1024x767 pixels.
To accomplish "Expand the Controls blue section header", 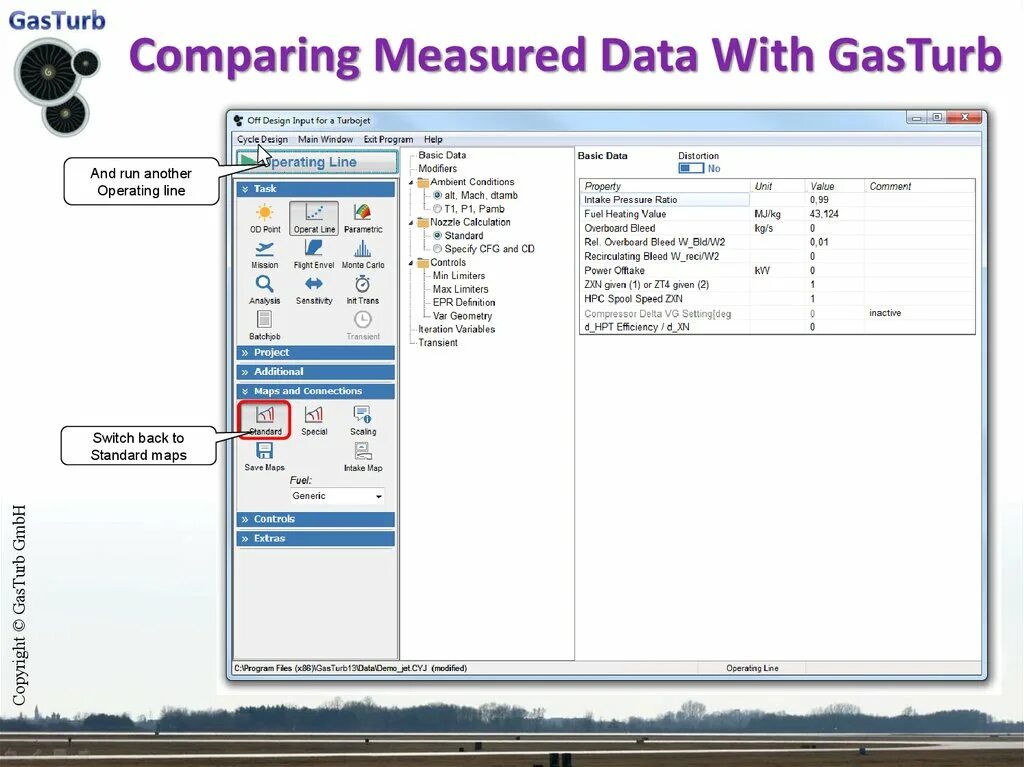I will click(x=315, y=519).
